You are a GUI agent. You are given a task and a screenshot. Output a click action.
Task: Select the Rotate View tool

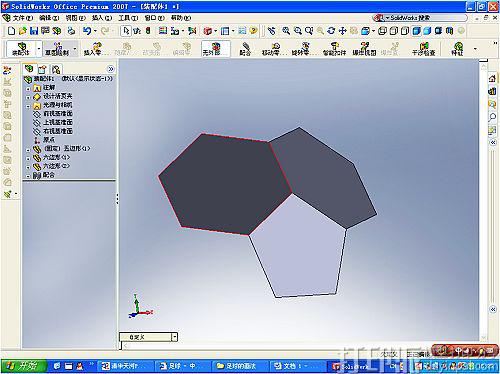click(x=331, y=31)
